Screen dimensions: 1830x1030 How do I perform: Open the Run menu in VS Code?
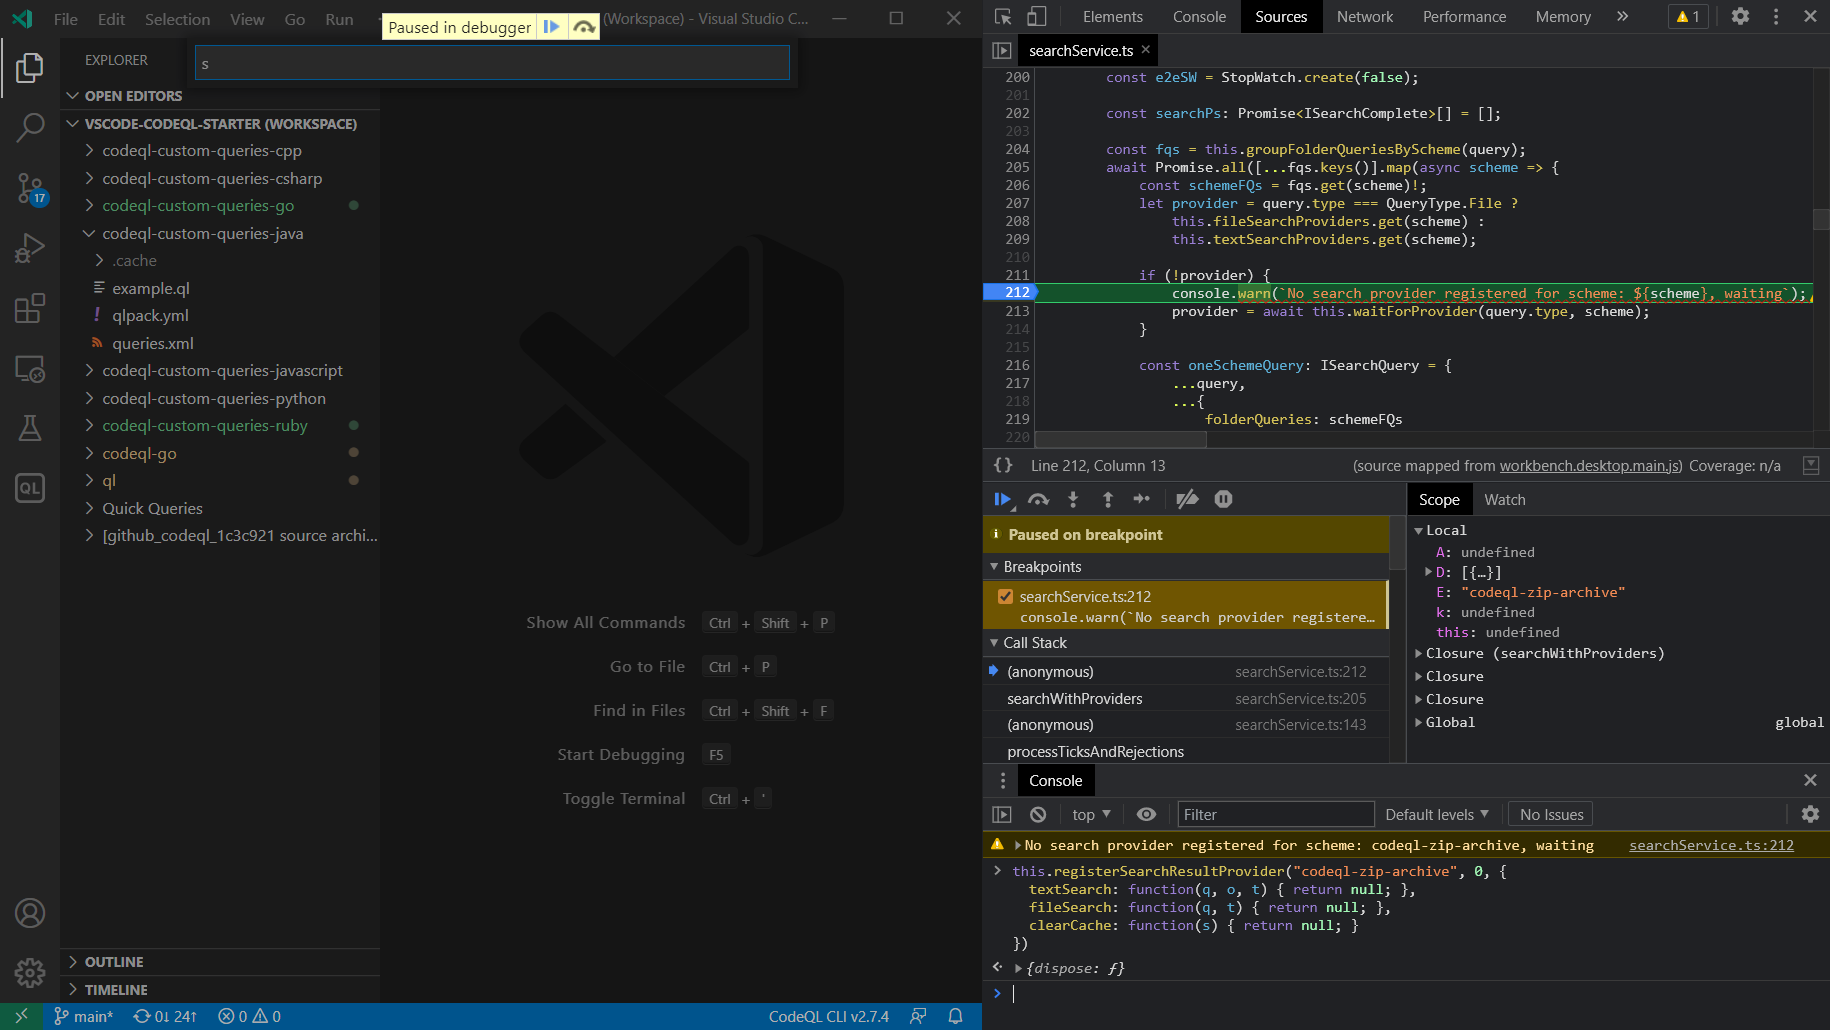click(338, 18)
